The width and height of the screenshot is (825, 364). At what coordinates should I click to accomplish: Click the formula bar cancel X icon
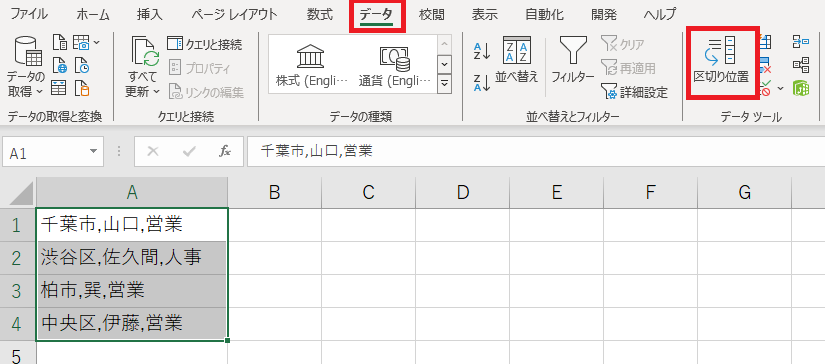(x=153, y=152)
